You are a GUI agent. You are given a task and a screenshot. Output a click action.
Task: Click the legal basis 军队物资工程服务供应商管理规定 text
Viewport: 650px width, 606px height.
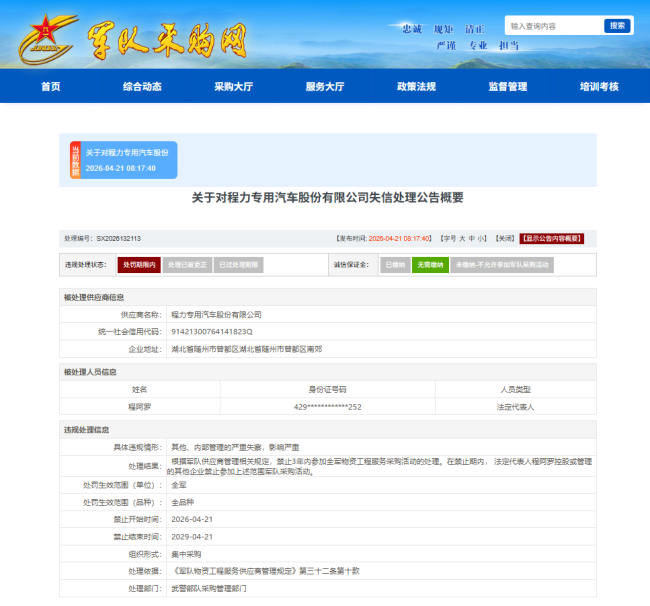pyautogui.click(x=266, y=571)
